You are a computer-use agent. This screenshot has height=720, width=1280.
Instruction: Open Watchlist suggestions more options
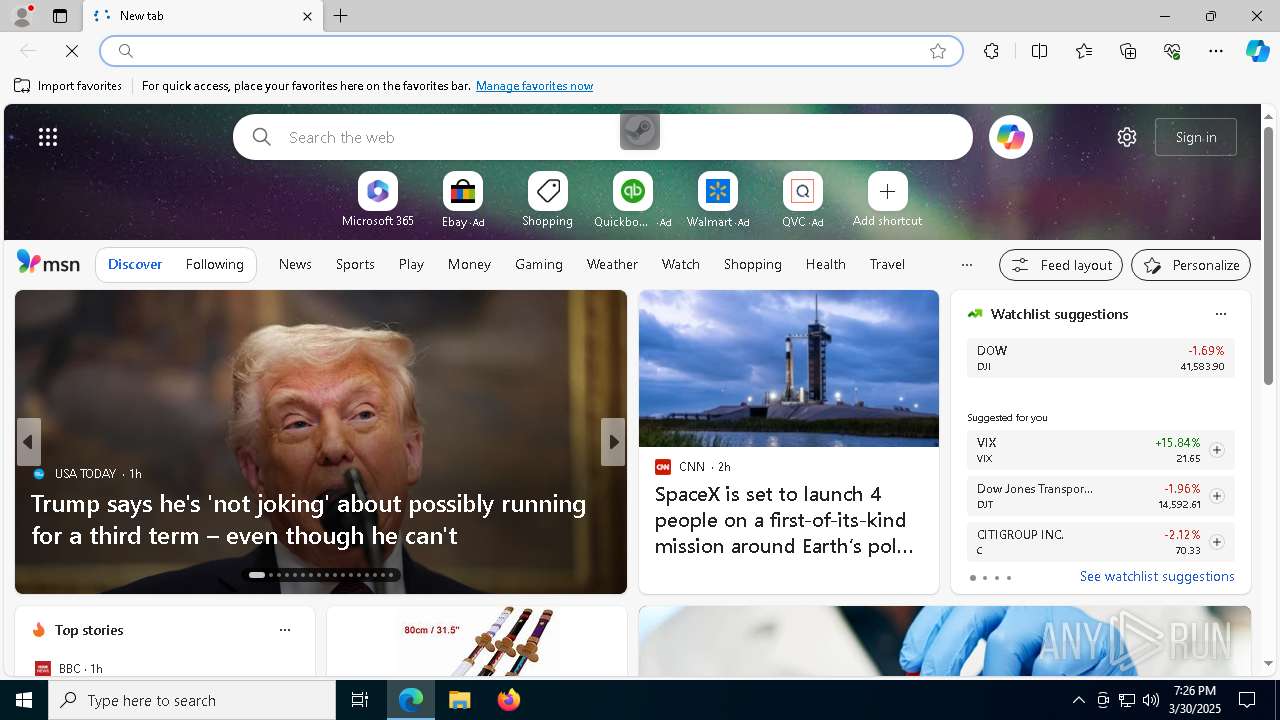click(1220, 314)
